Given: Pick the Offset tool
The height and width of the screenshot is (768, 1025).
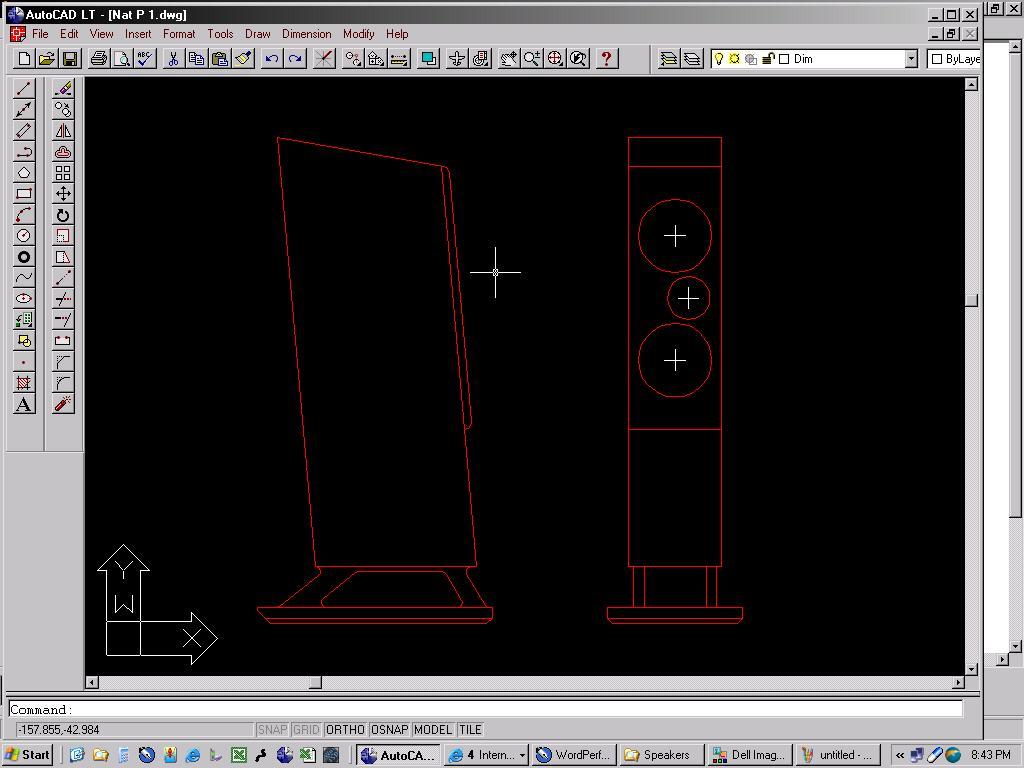Looking at the screenshot, I should click(63, 152).
